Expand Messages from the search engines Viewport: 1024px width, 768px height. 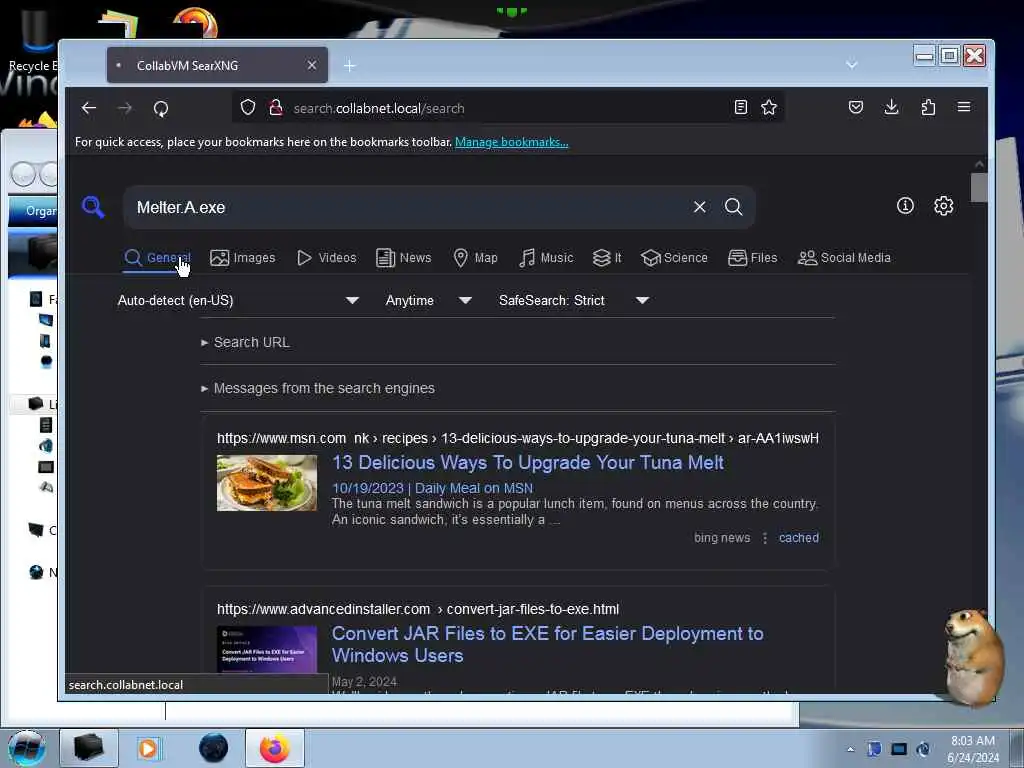(318, 388)
